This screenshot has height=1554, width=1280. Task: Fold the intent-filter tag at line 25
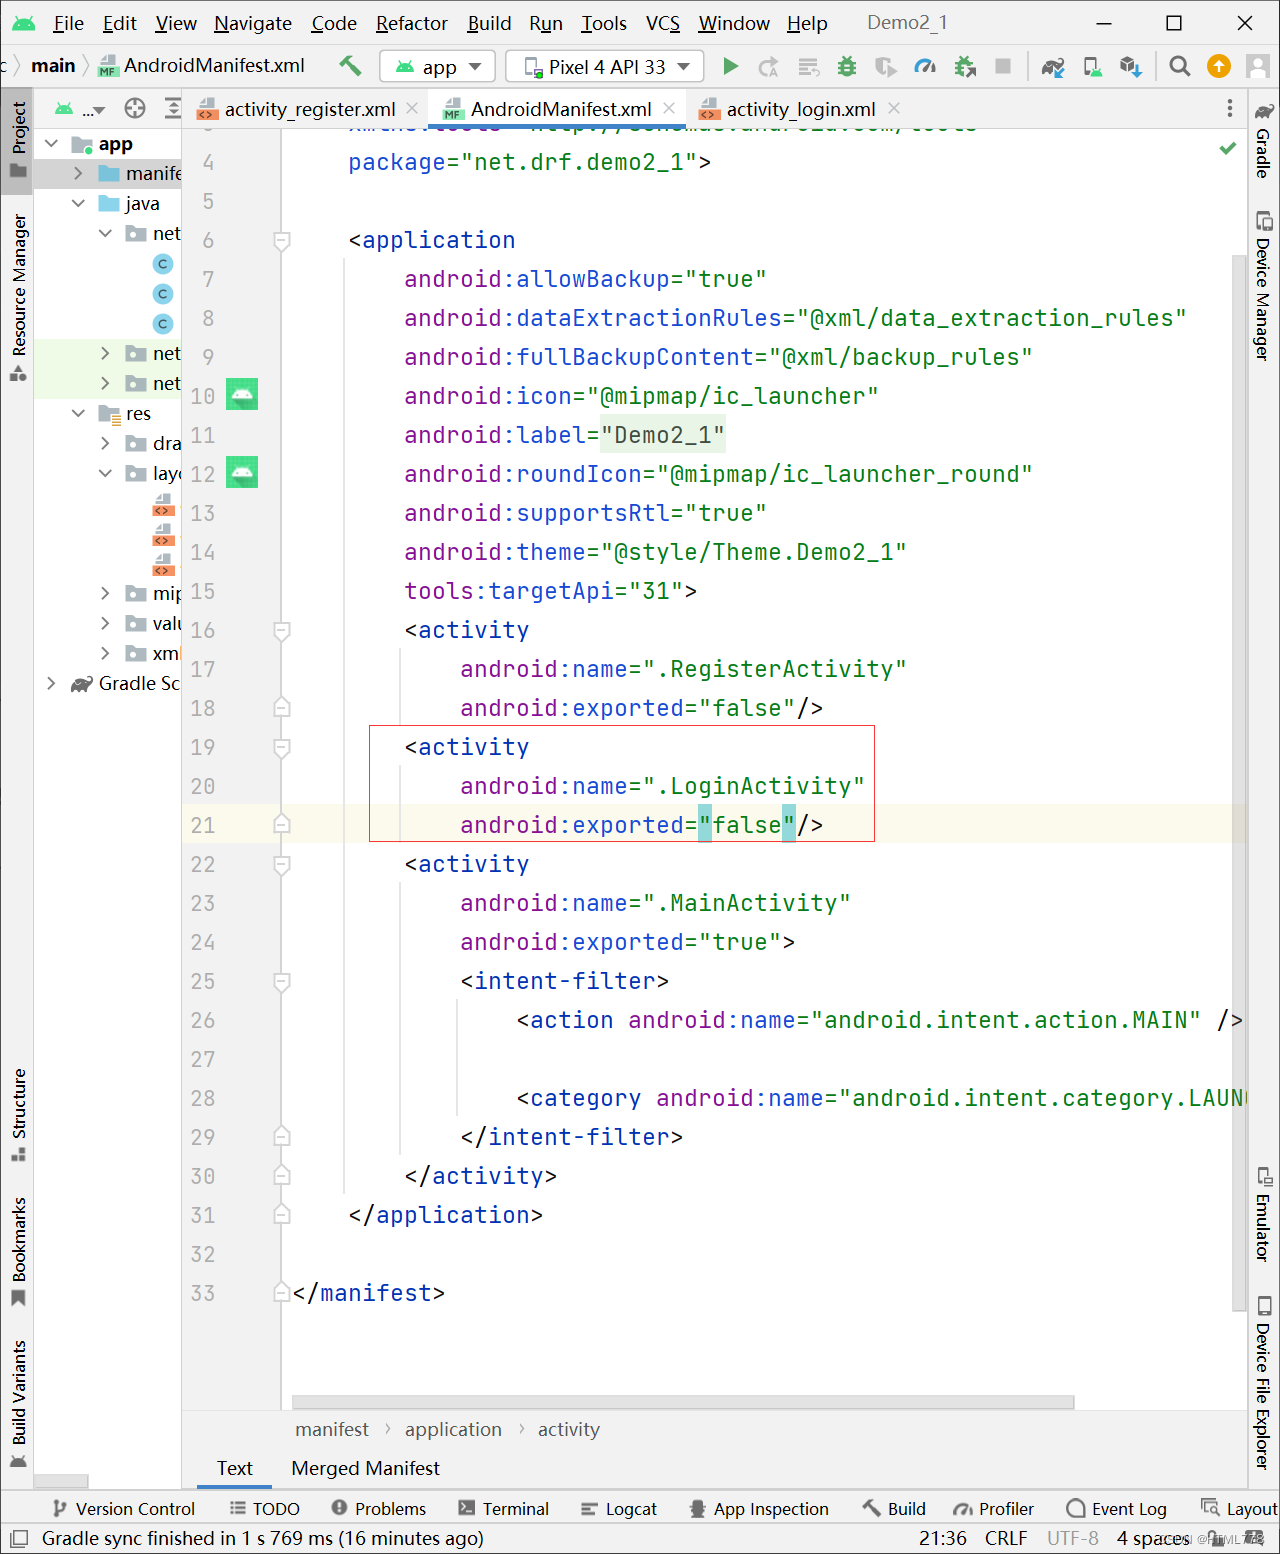[282, 981]
